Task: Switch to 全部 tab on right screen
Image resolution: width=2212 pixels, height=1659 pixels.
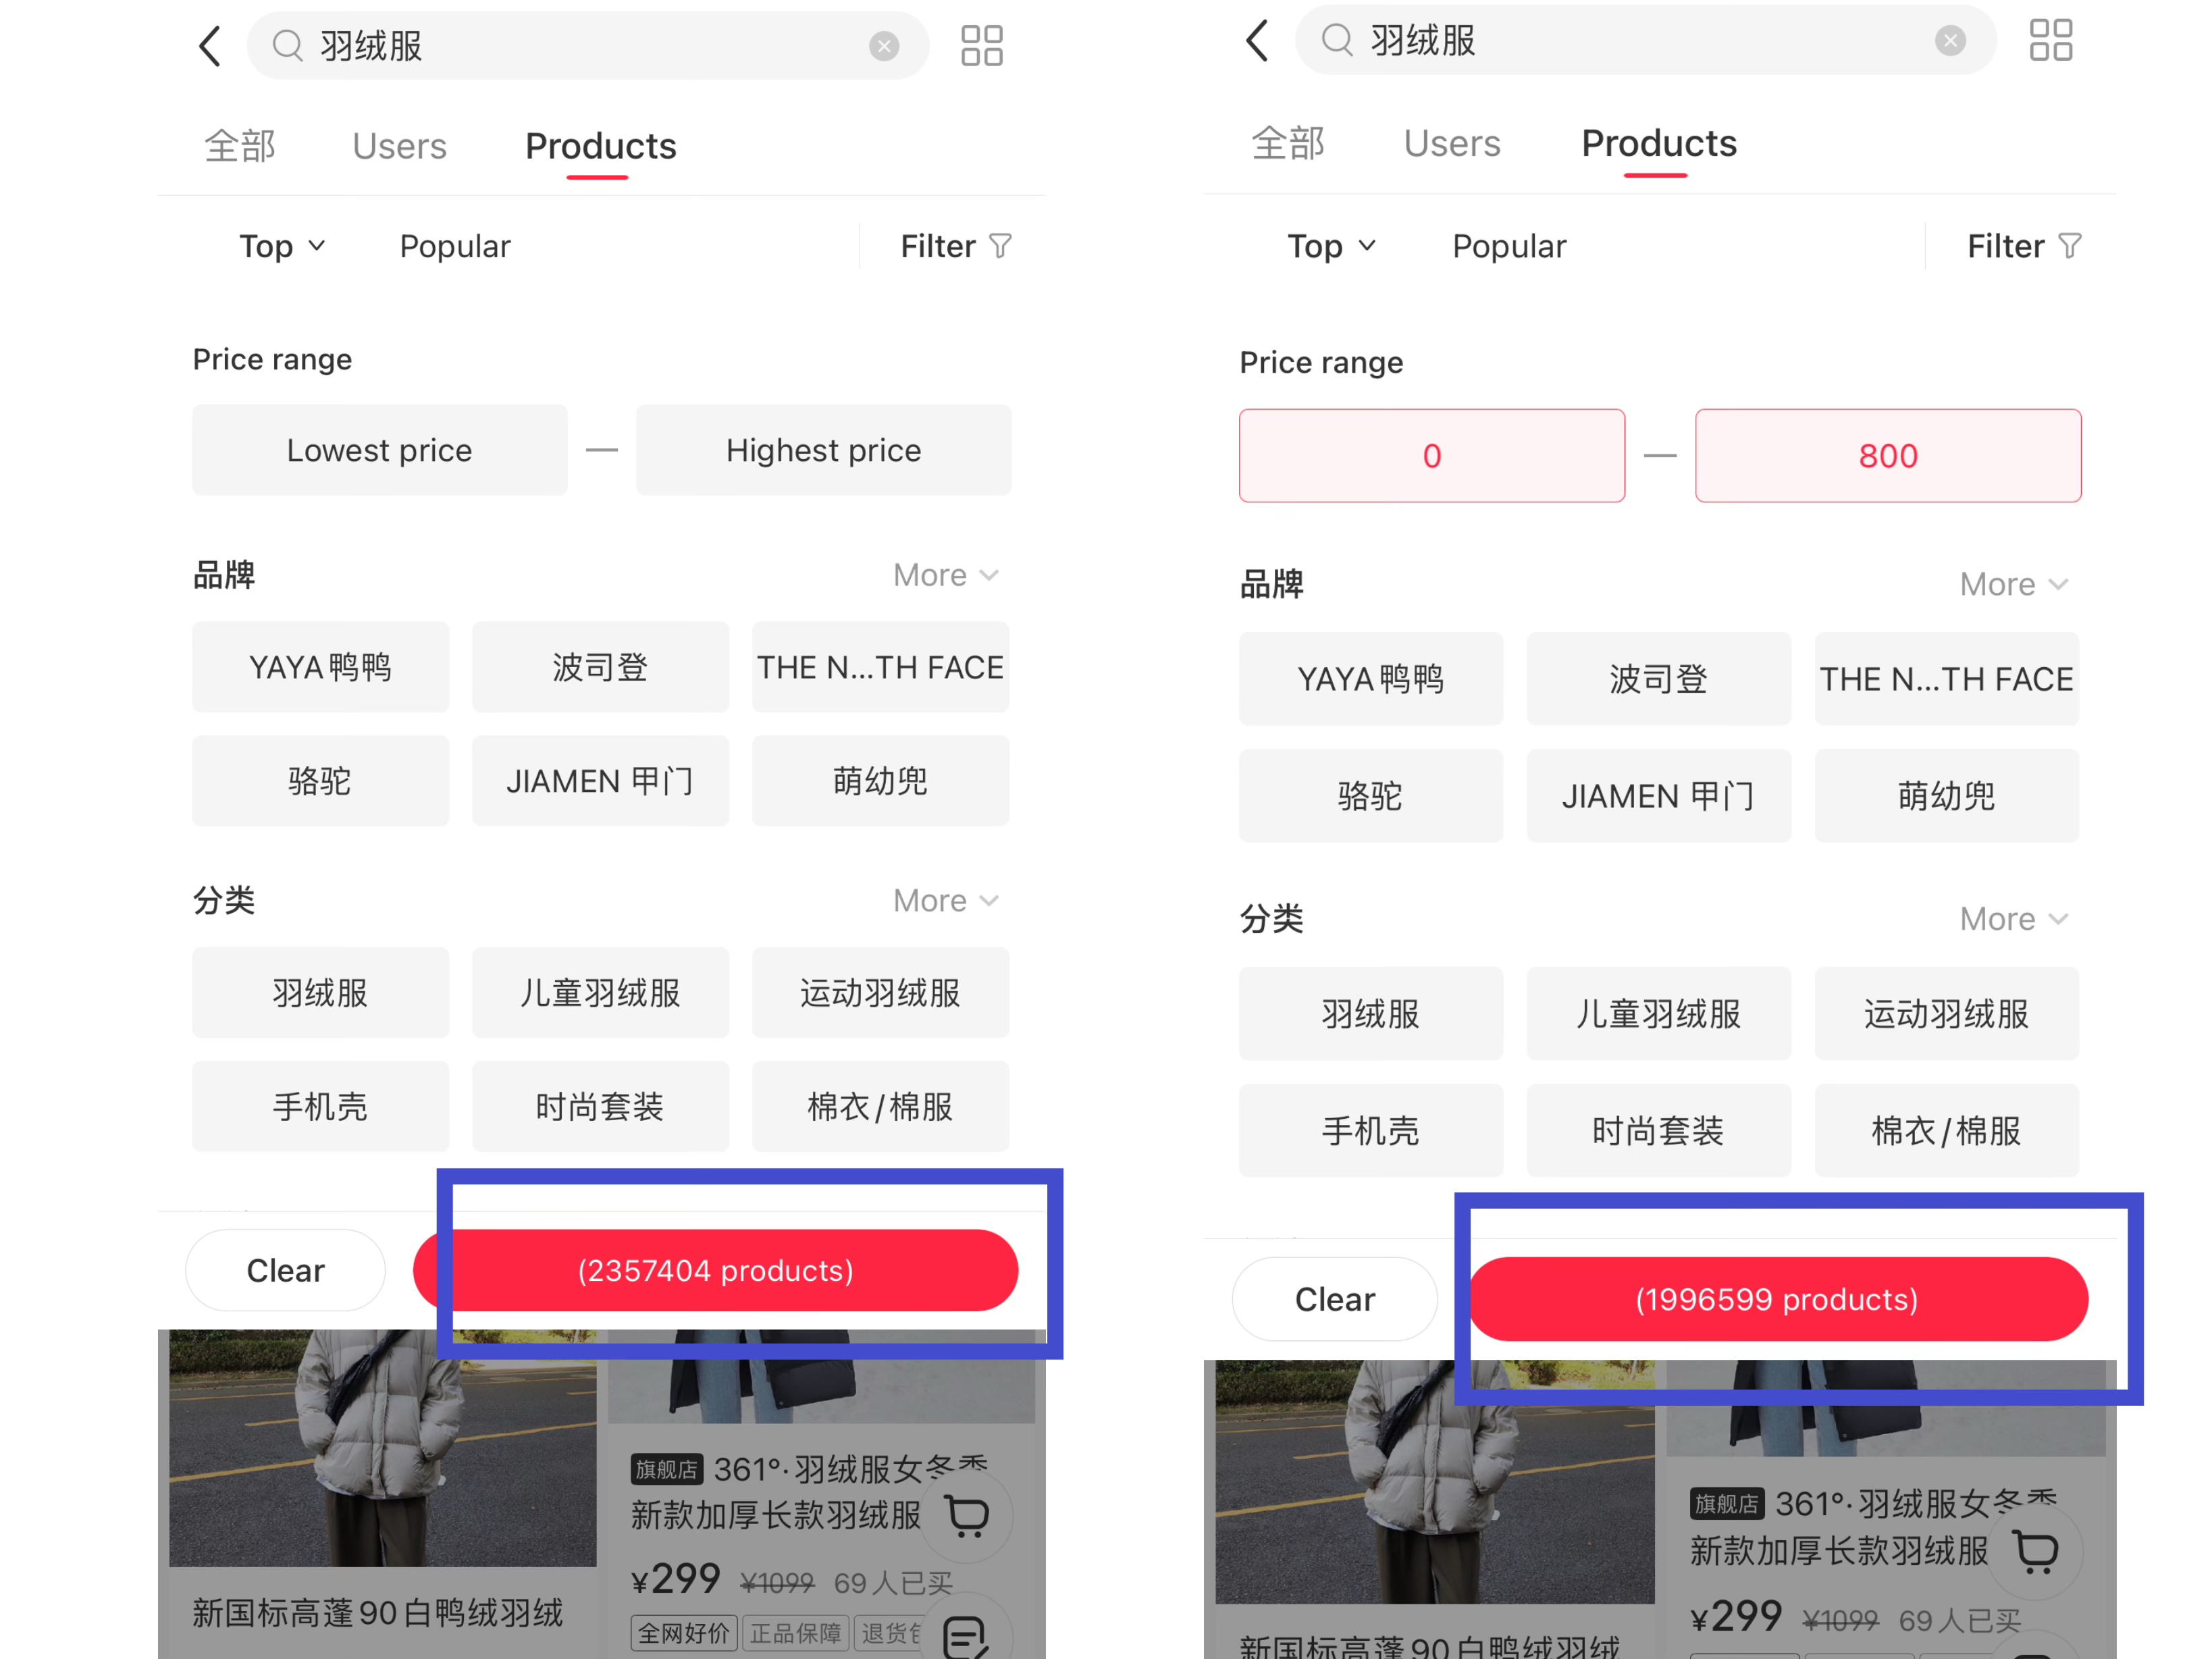Action: (x=1288, y=144)
